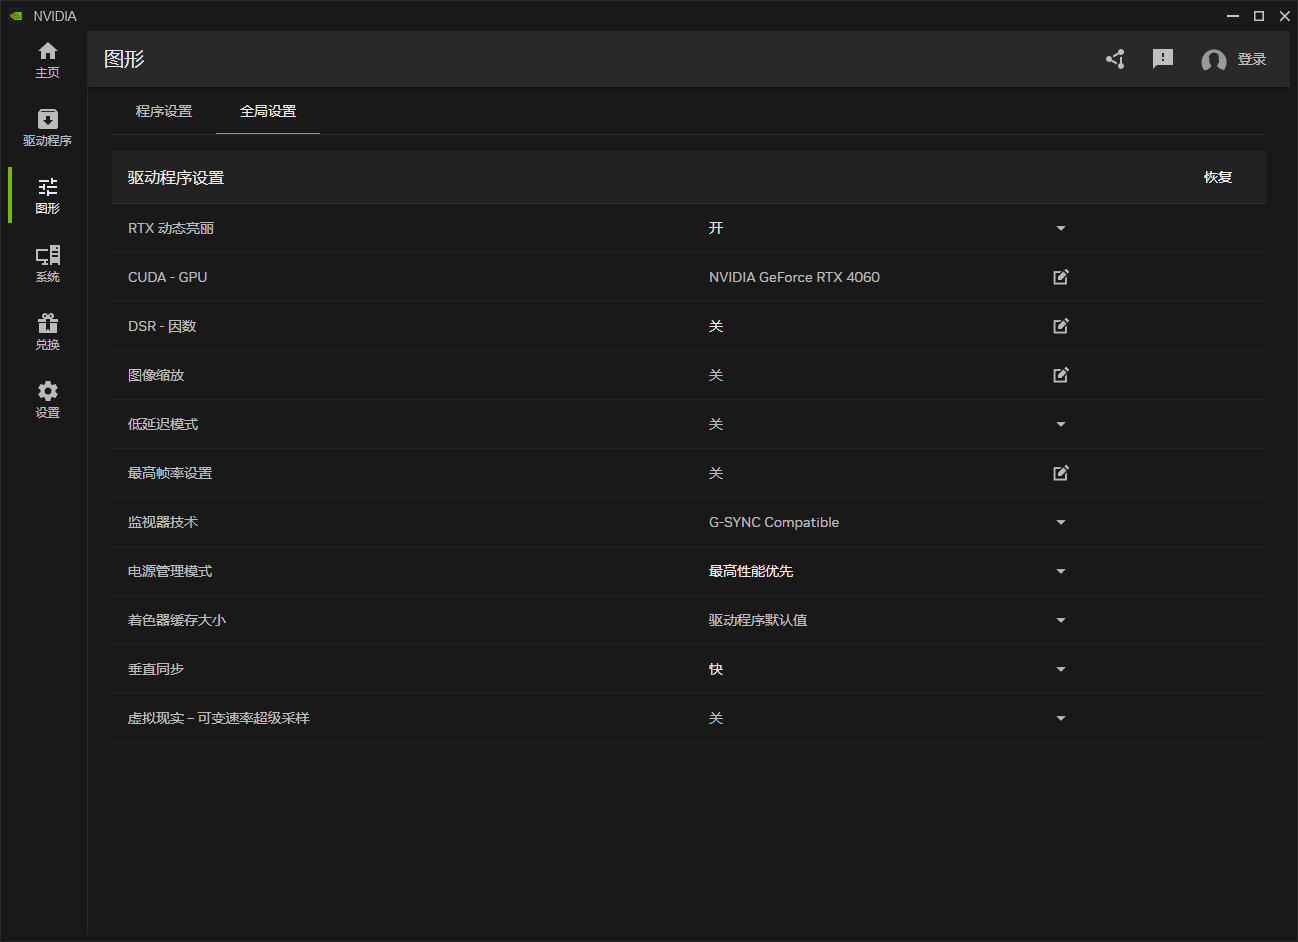This screenshot has height=942, width=1298.
Task: Expand the 虚拟现实 可变速率超级采样 dropdown
Action: pos(1061,718)
